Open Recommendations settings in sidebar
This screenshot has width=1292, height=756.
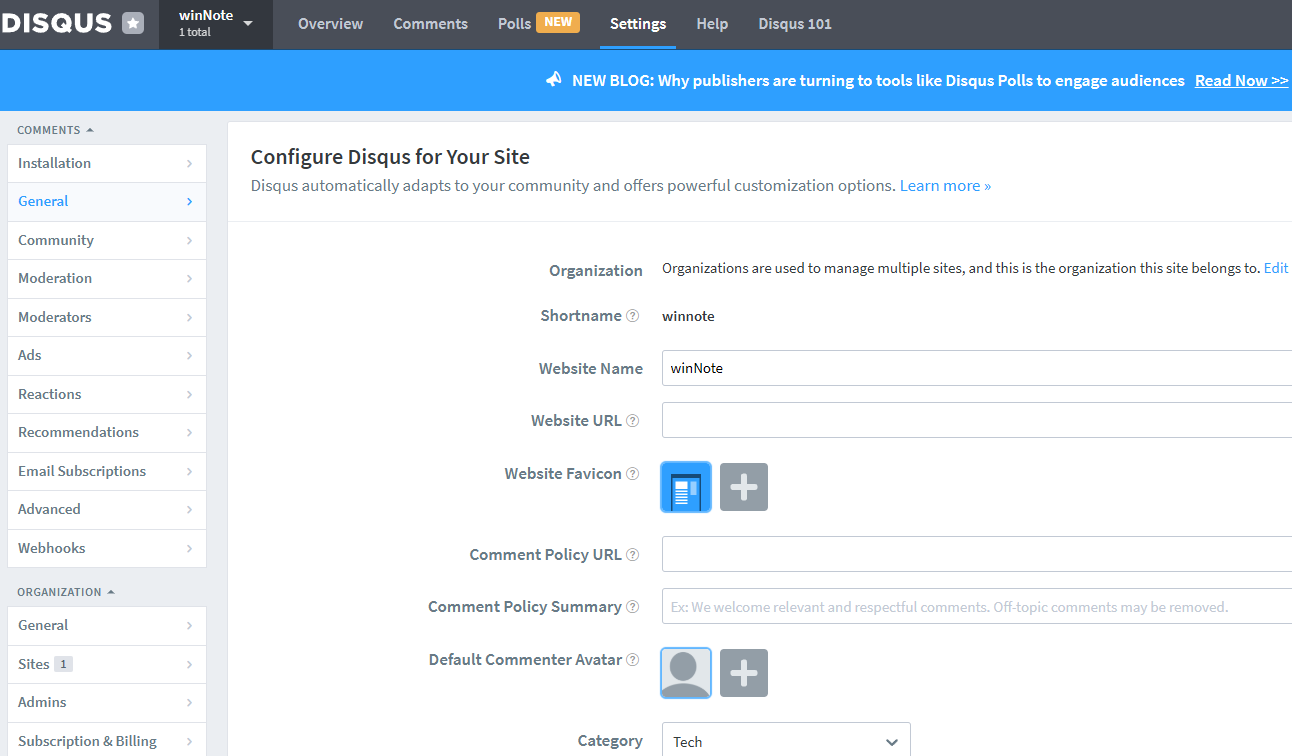click(107, 433)
